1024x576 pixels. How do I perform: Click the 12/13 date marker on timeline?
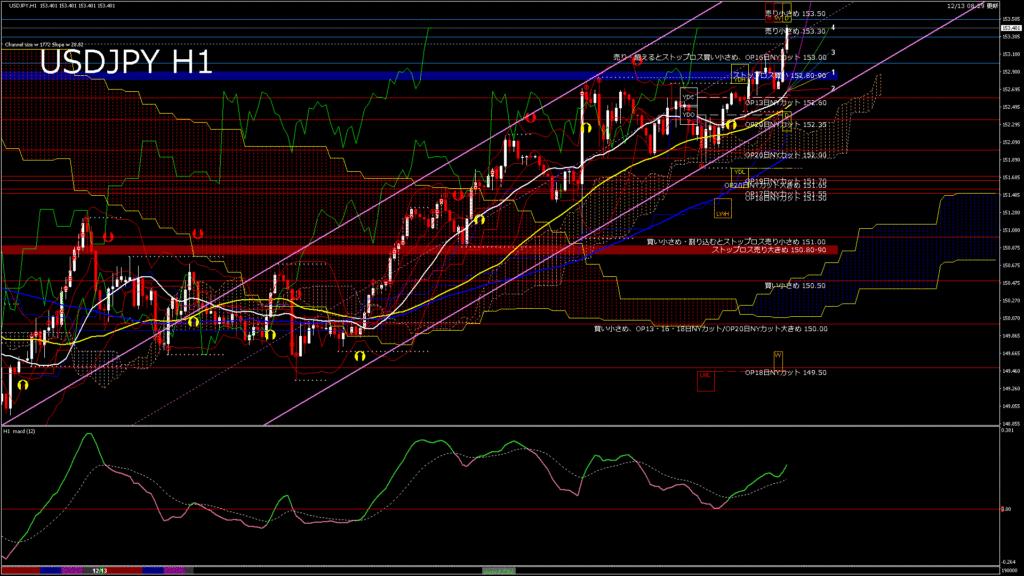(x=99, y=570)
